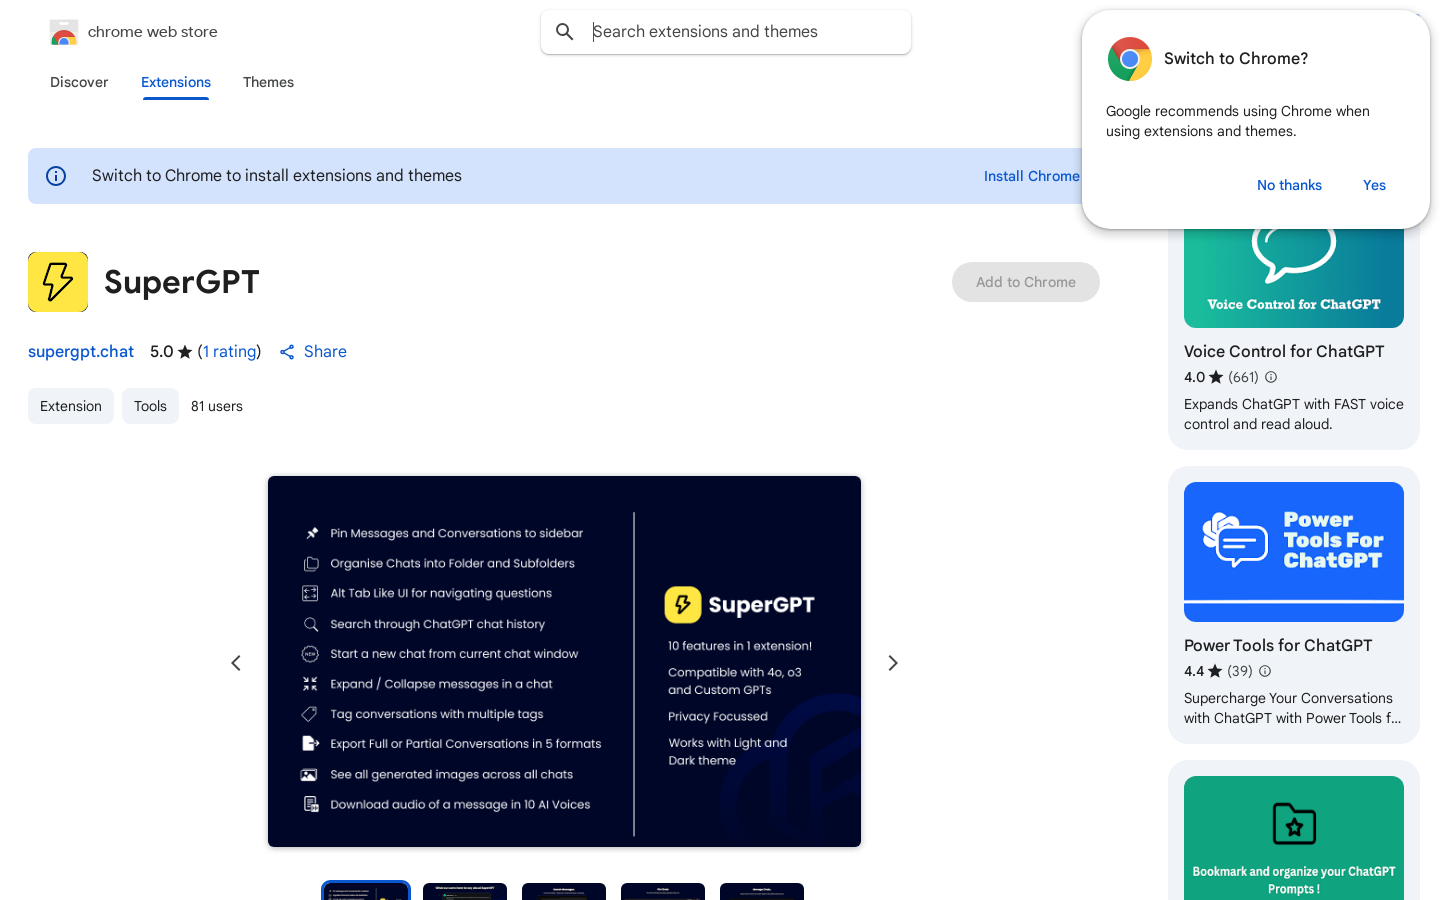
Task: Focus the Search extensions and themes field
Action: pyautogui.click(x=726, y=32)
